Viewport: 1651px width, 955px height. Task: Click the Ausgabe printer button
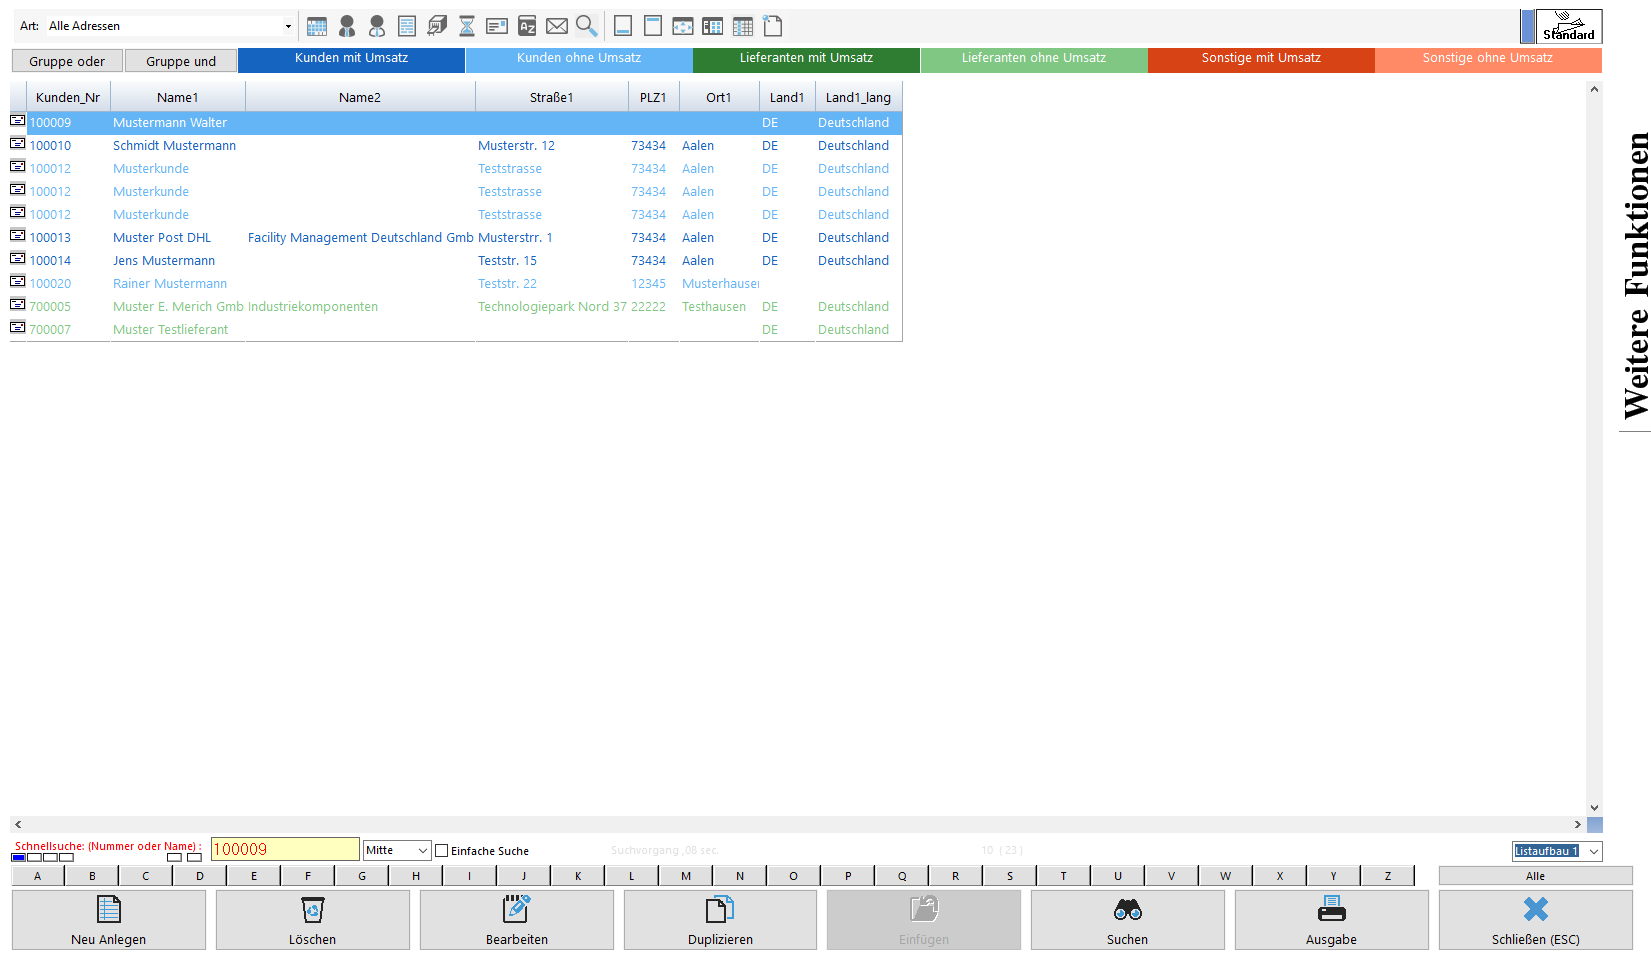[x=1331, y=919]
